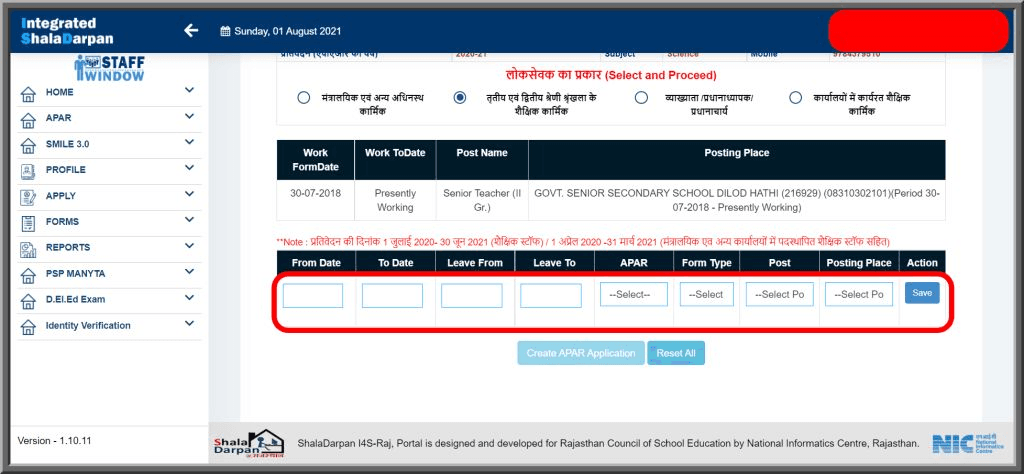Click the Reset All button
Viewport: 1024px width, 474px height.
676,353
